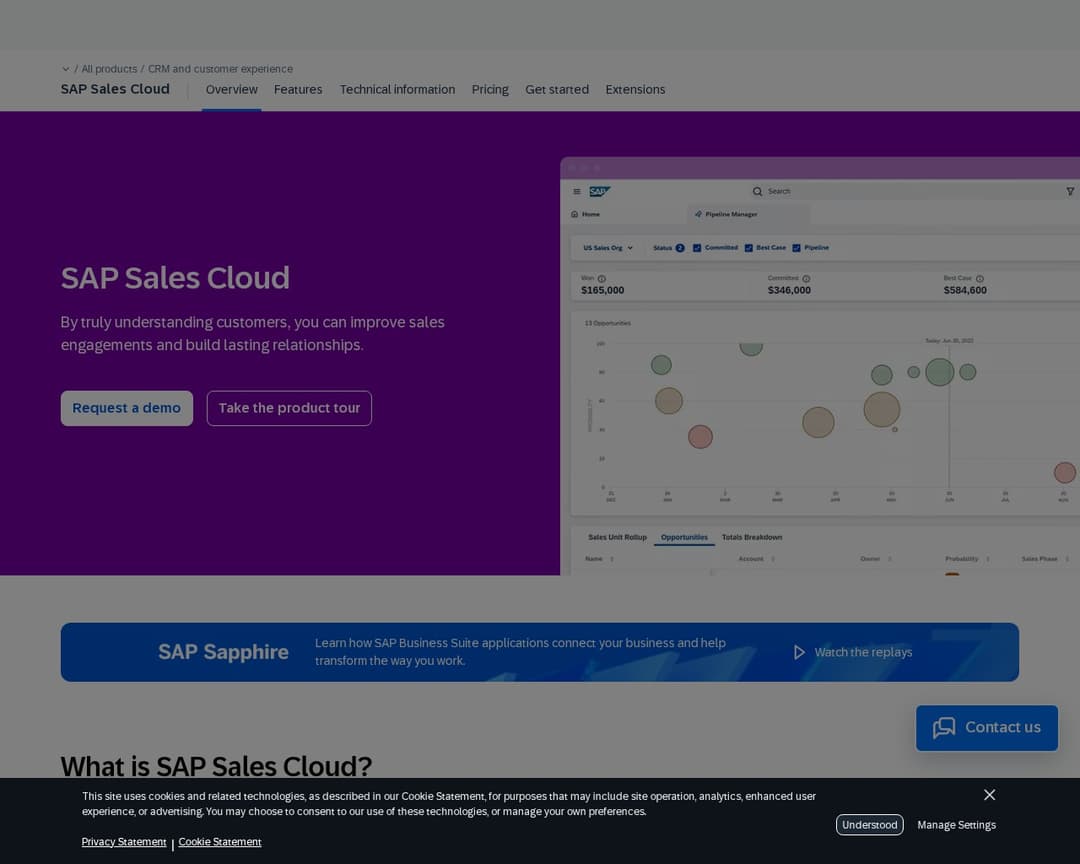Click the Request a demo button
This screenshot has height=864, width=1080.
pos(127,408)
